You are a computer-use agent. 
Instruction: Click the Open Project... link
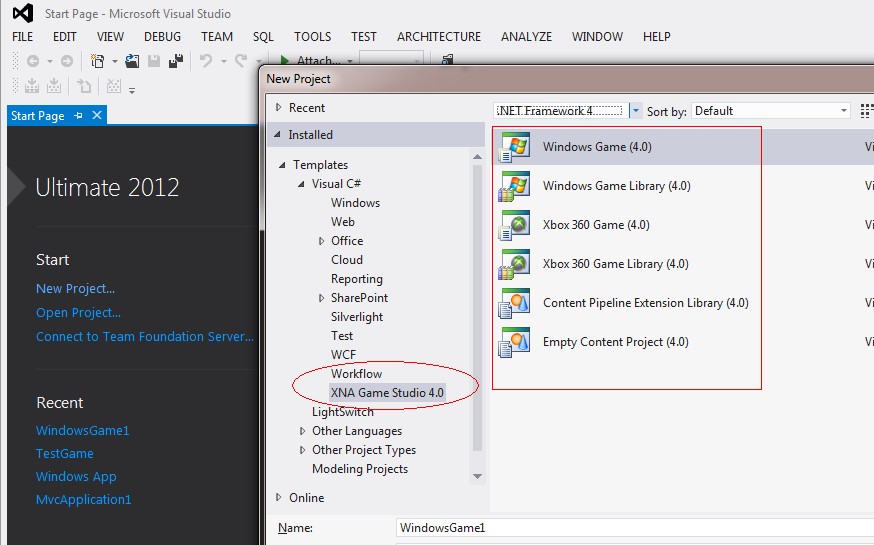click(78, 313)
